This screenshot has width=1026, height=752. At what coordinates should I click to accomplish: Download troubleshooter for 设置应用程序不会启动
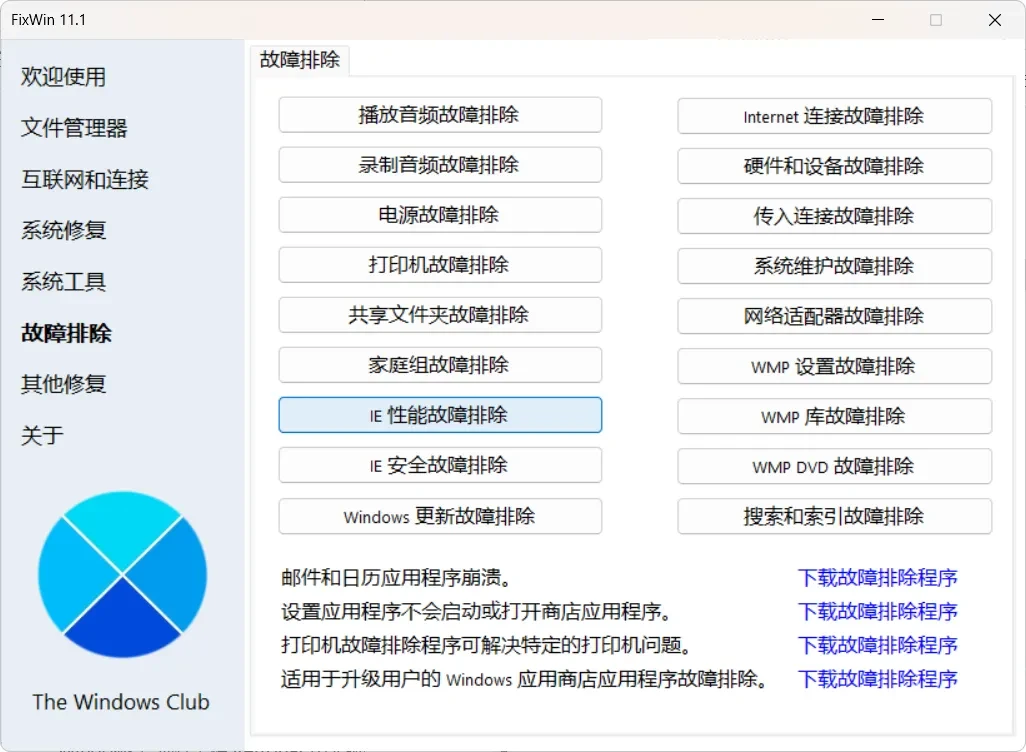877,611
